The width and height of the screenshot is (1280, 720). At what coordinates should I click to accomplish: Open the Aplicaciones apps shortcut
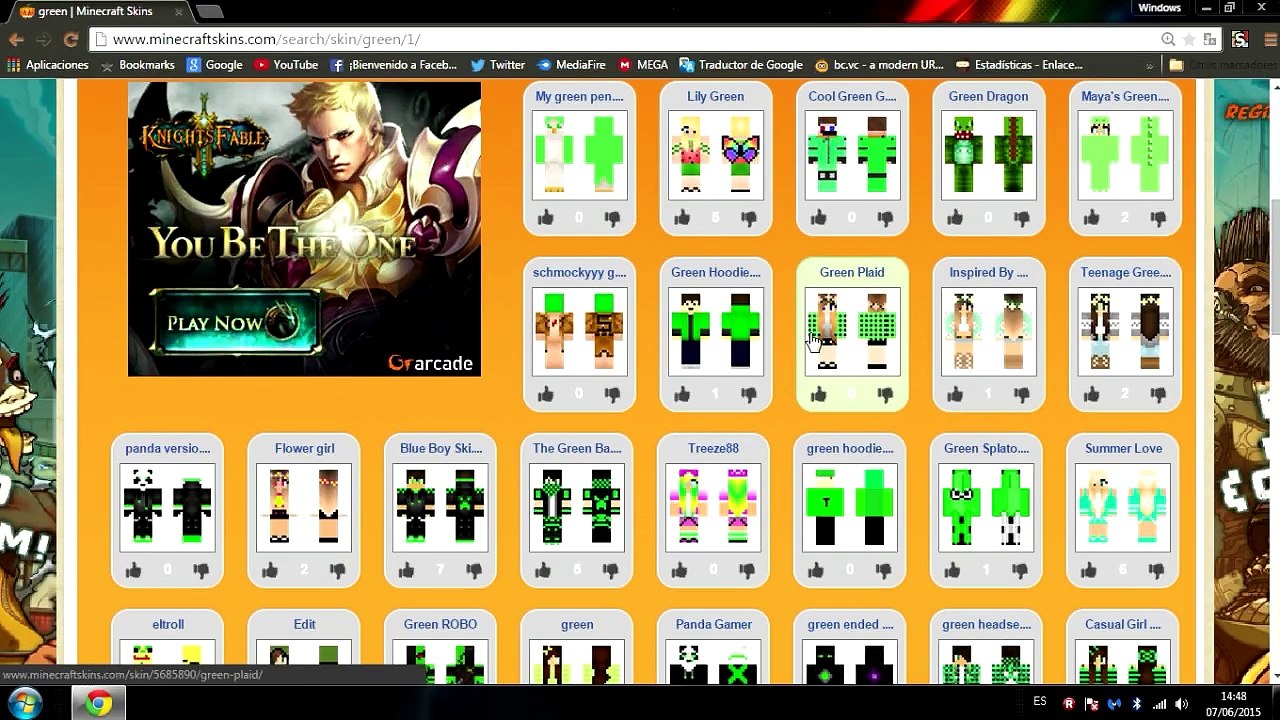[48, 65]
